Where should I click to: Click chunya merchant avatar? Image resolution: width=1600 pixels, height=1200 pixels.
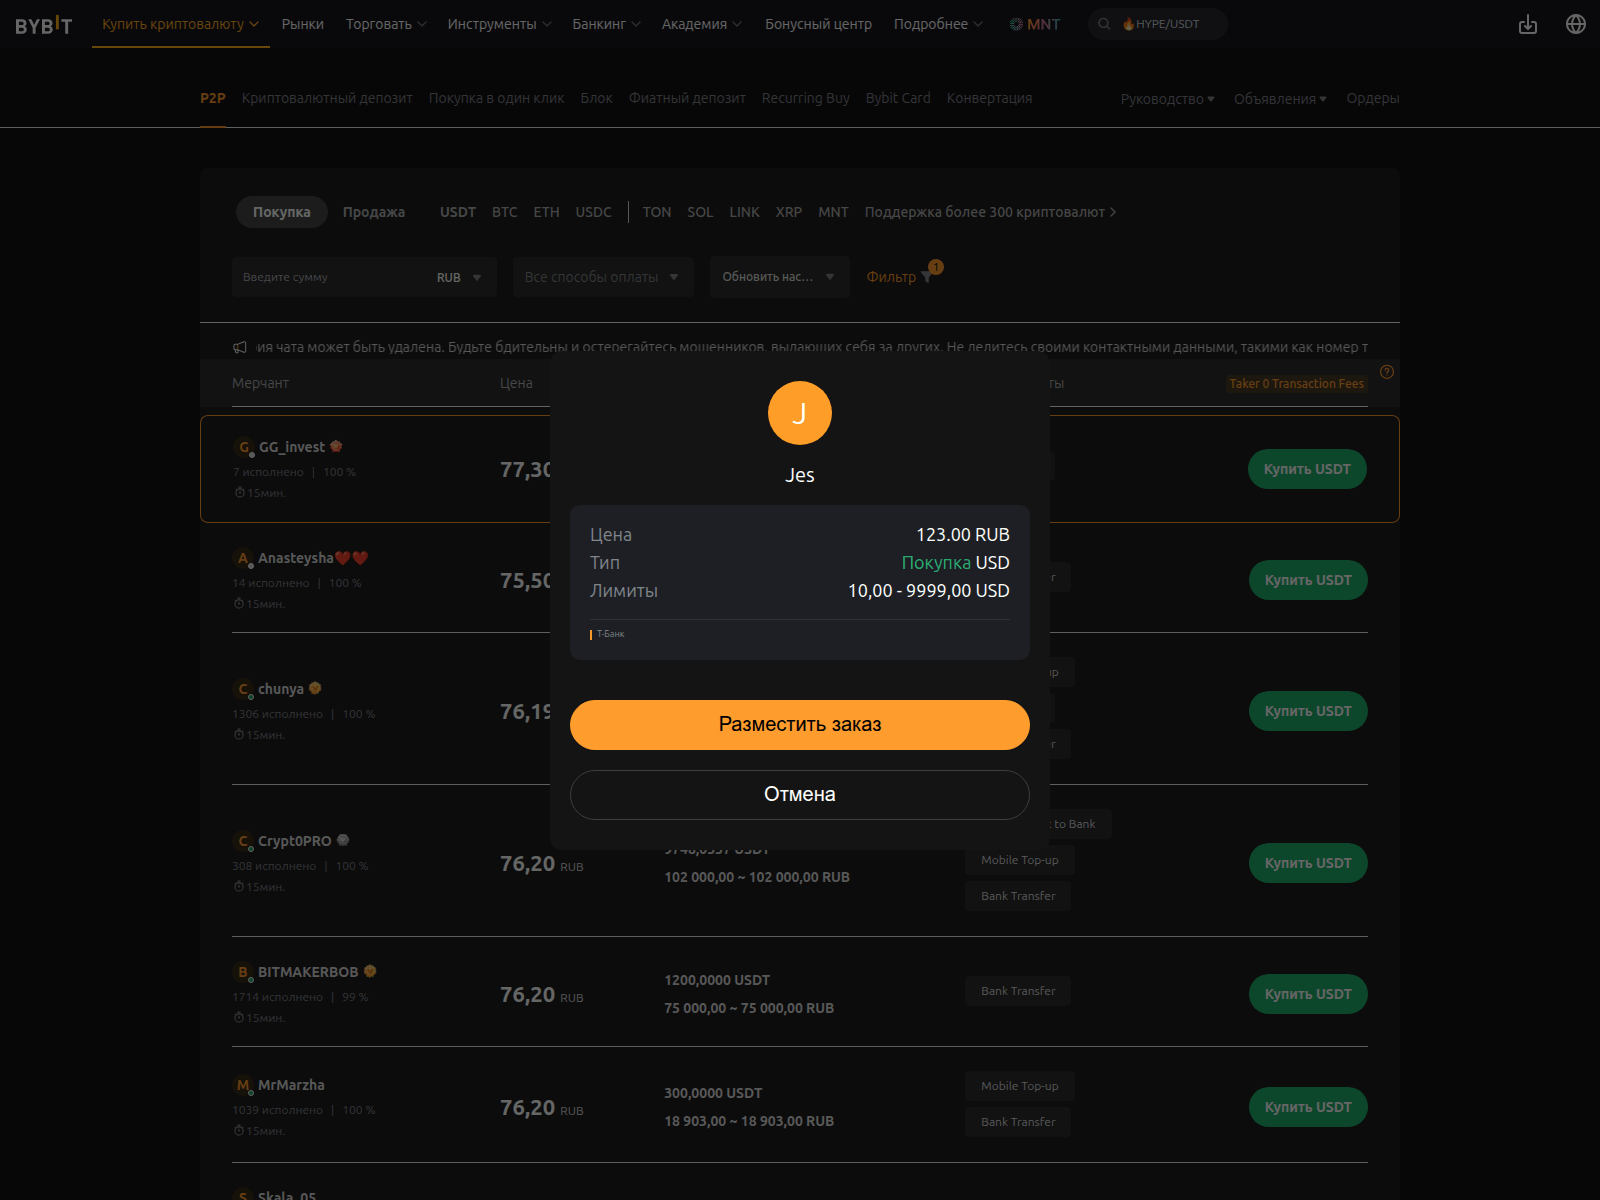click(243, 689)
